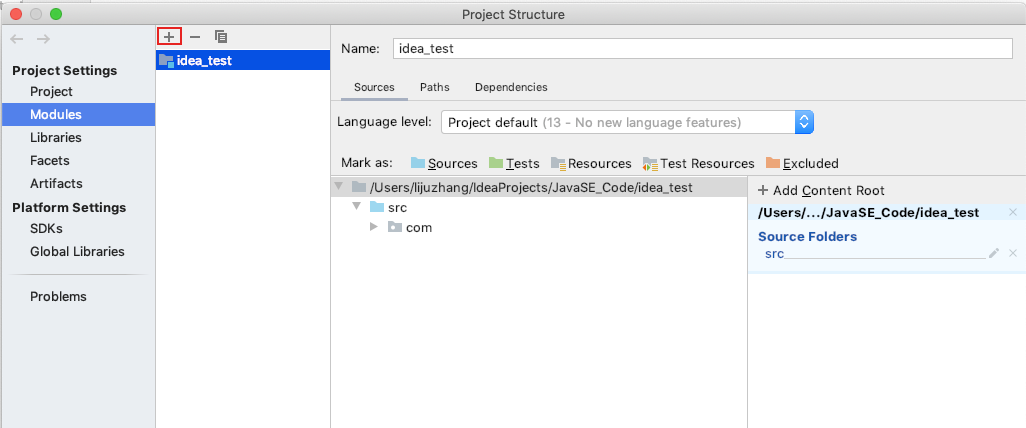Remove the src source folder entry
1026x428 pixels.
click(x=1013, y=253)
